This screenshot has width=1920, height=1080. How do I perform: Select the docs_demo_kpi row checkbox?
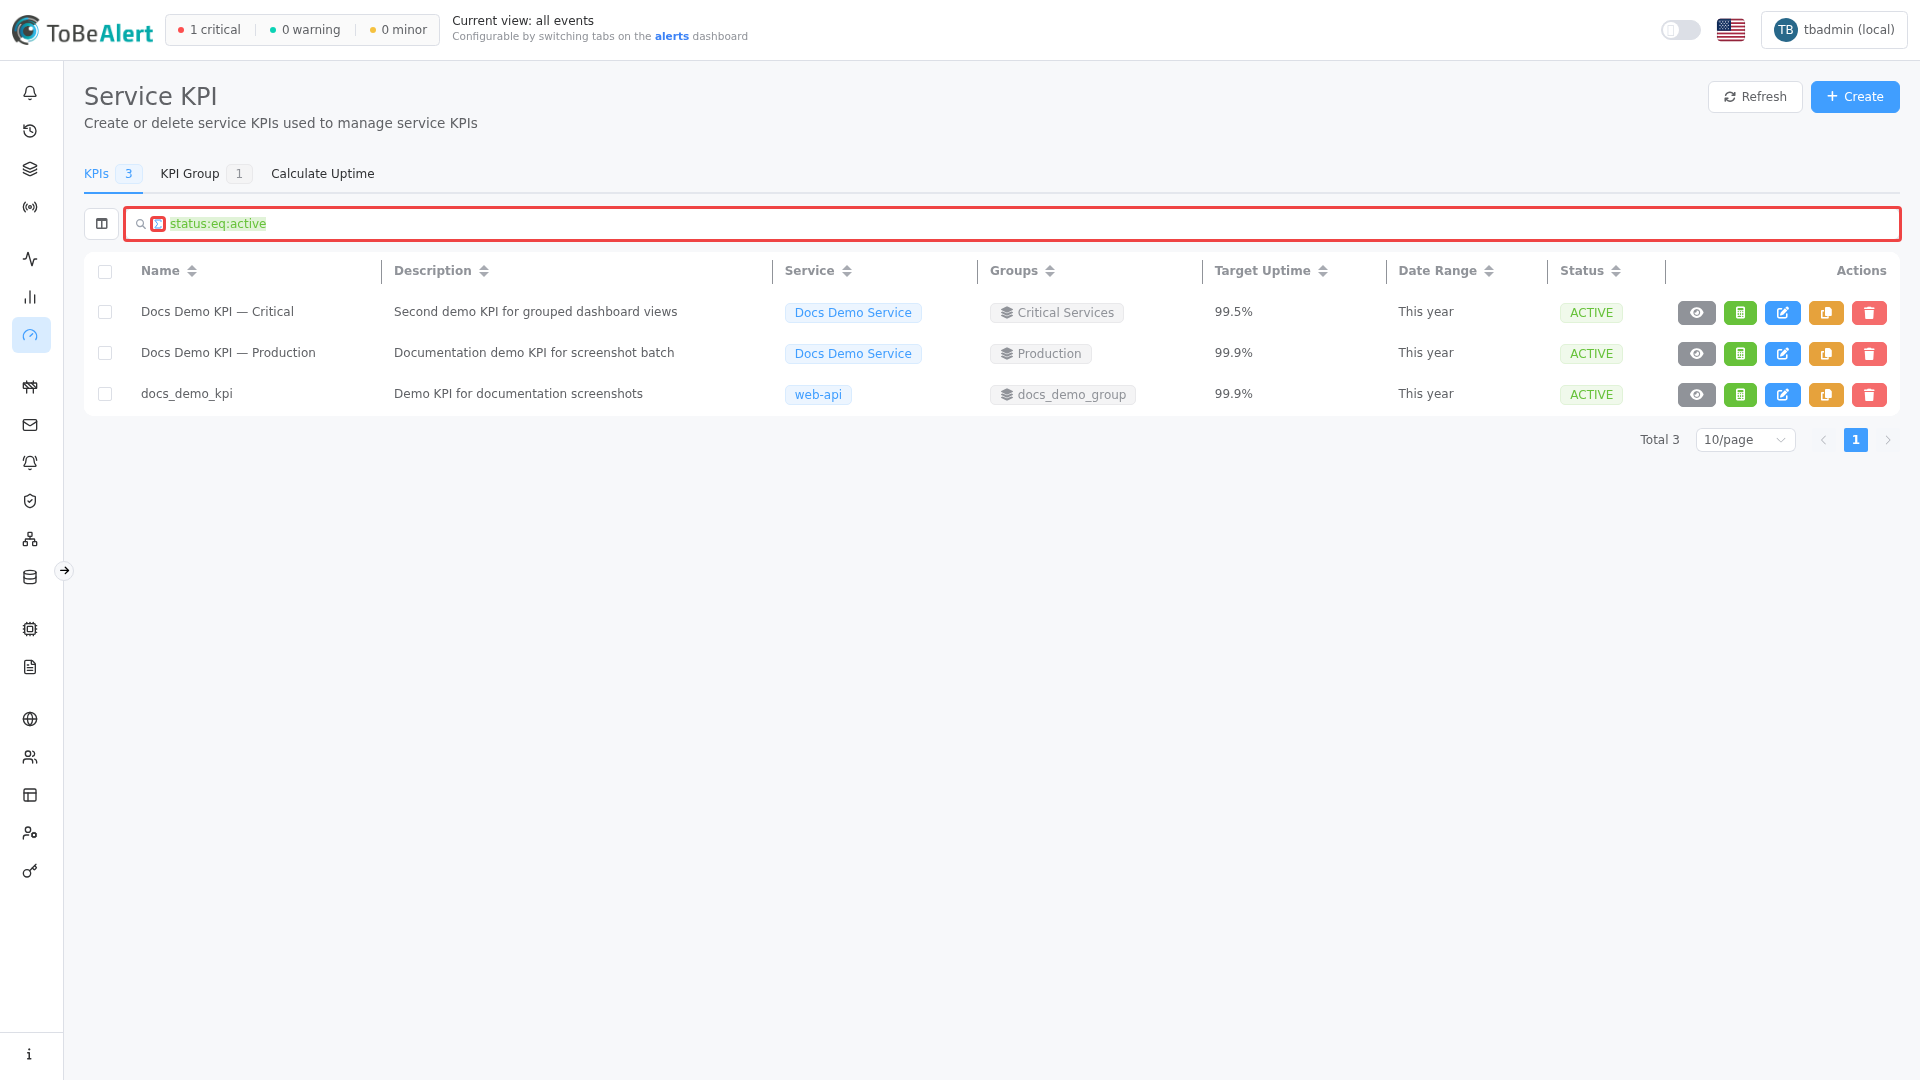[105, 394]
